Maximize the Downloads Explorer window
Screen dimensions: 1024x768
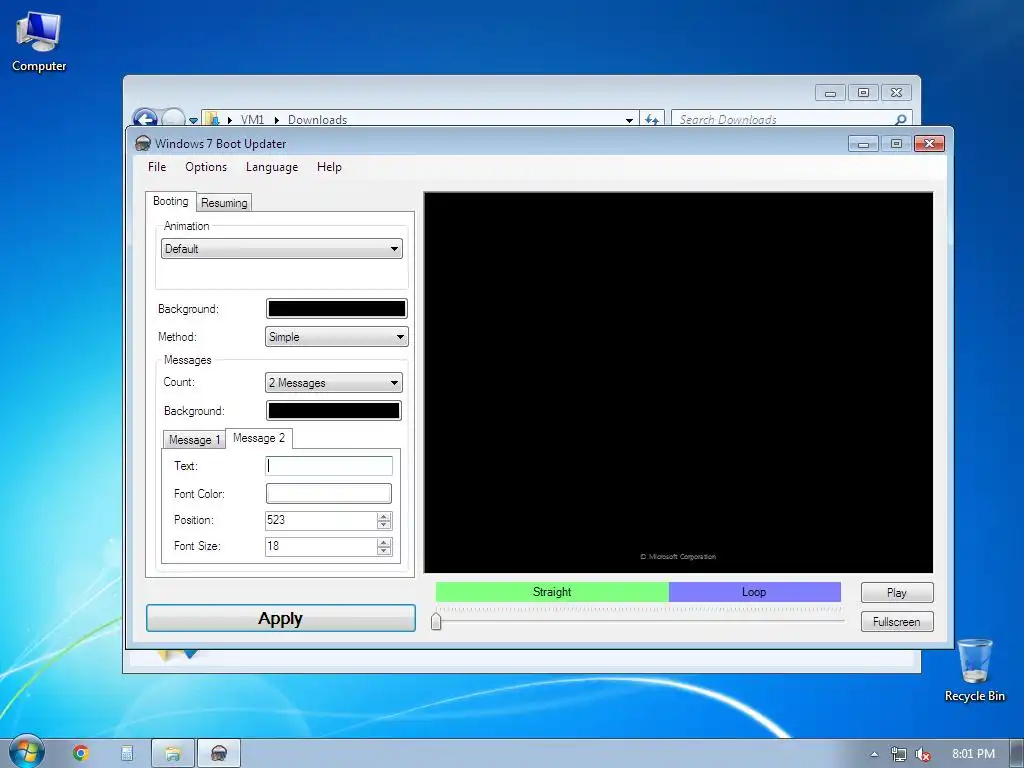click(x=863, y=93)
